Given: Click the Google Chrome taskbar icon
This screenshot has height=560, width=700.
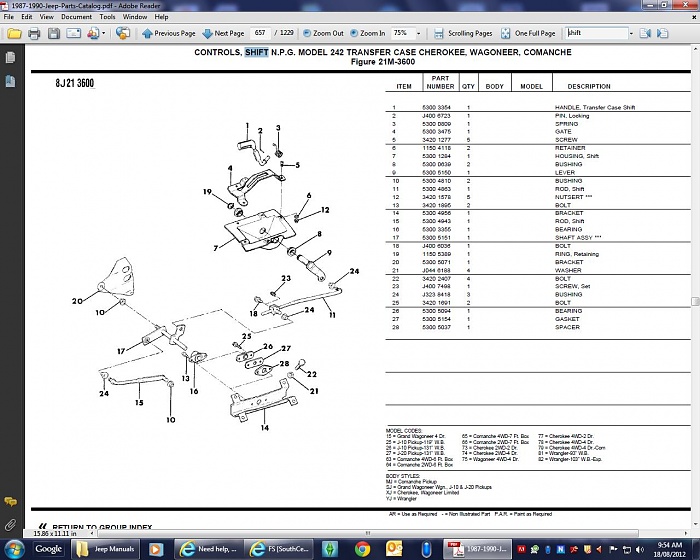Looking at the screenshot, I should (x=362, y=549).
